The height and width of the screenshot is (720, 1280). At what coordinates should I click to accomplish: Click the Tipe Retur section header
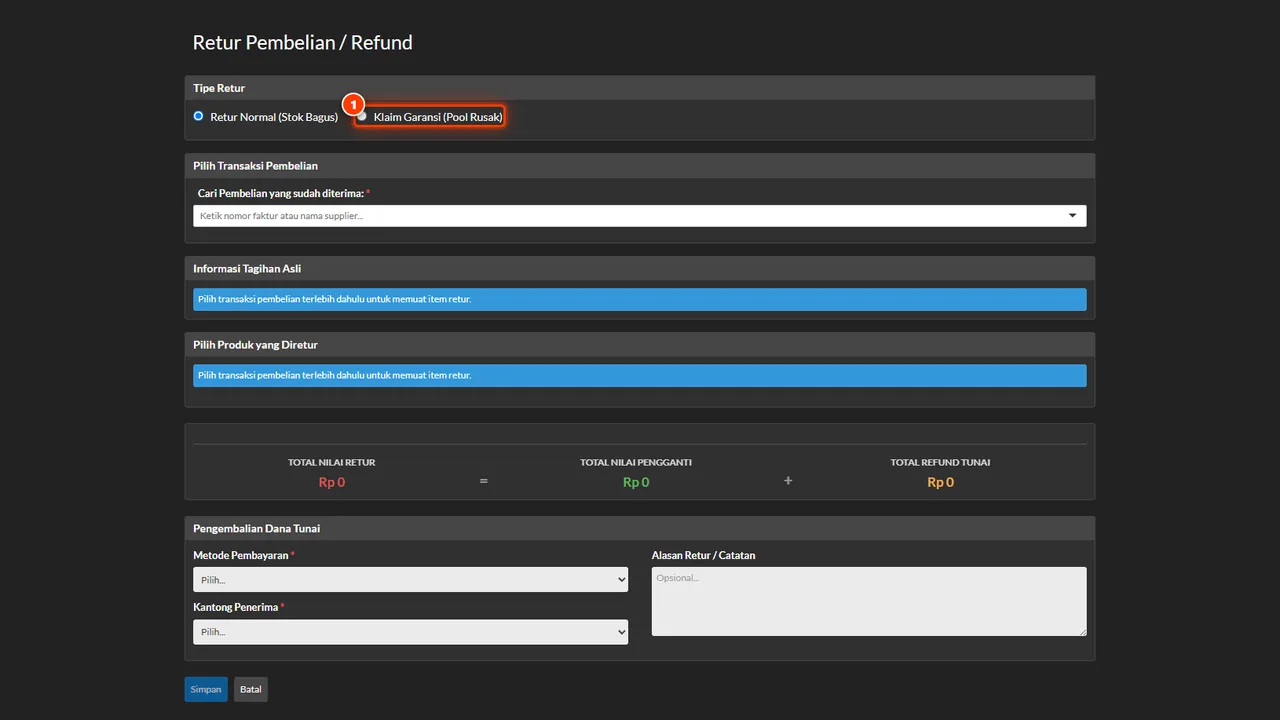pos(640,88)
